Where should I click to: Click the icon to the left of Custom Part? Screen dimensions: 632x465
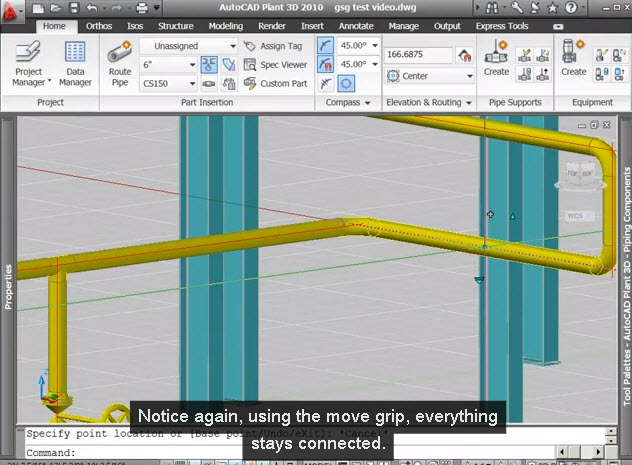tap(250, 83)
